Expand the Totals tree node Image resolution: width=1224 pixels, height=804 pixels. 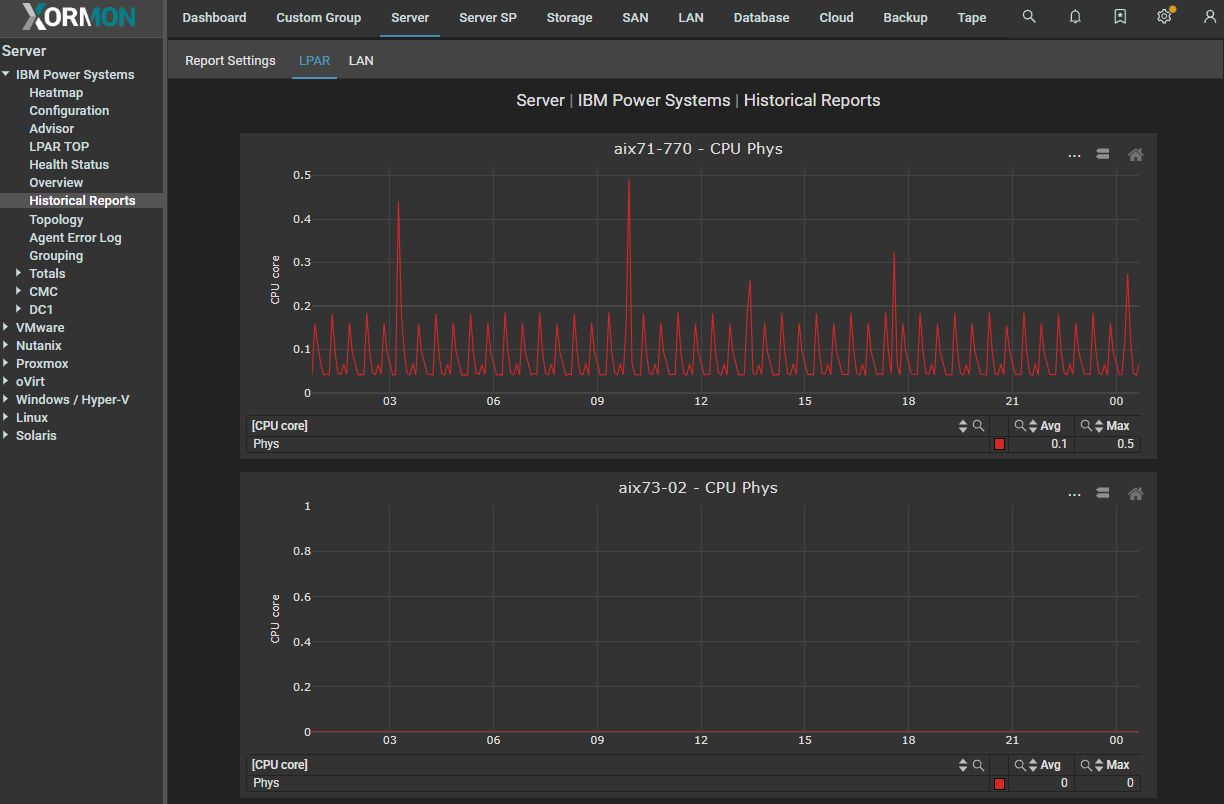pyautogui.click(x=19, y=274)
